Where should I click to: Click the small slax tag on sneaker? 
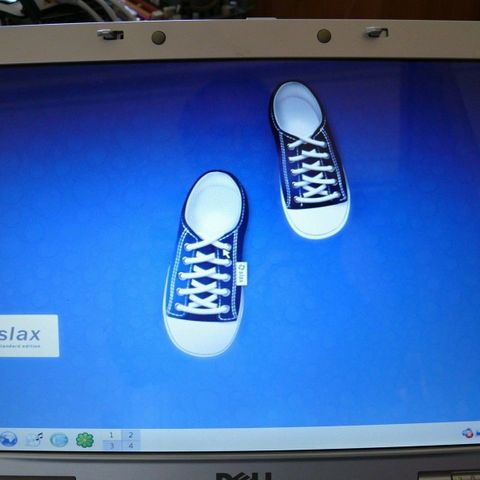click(242, 274)
